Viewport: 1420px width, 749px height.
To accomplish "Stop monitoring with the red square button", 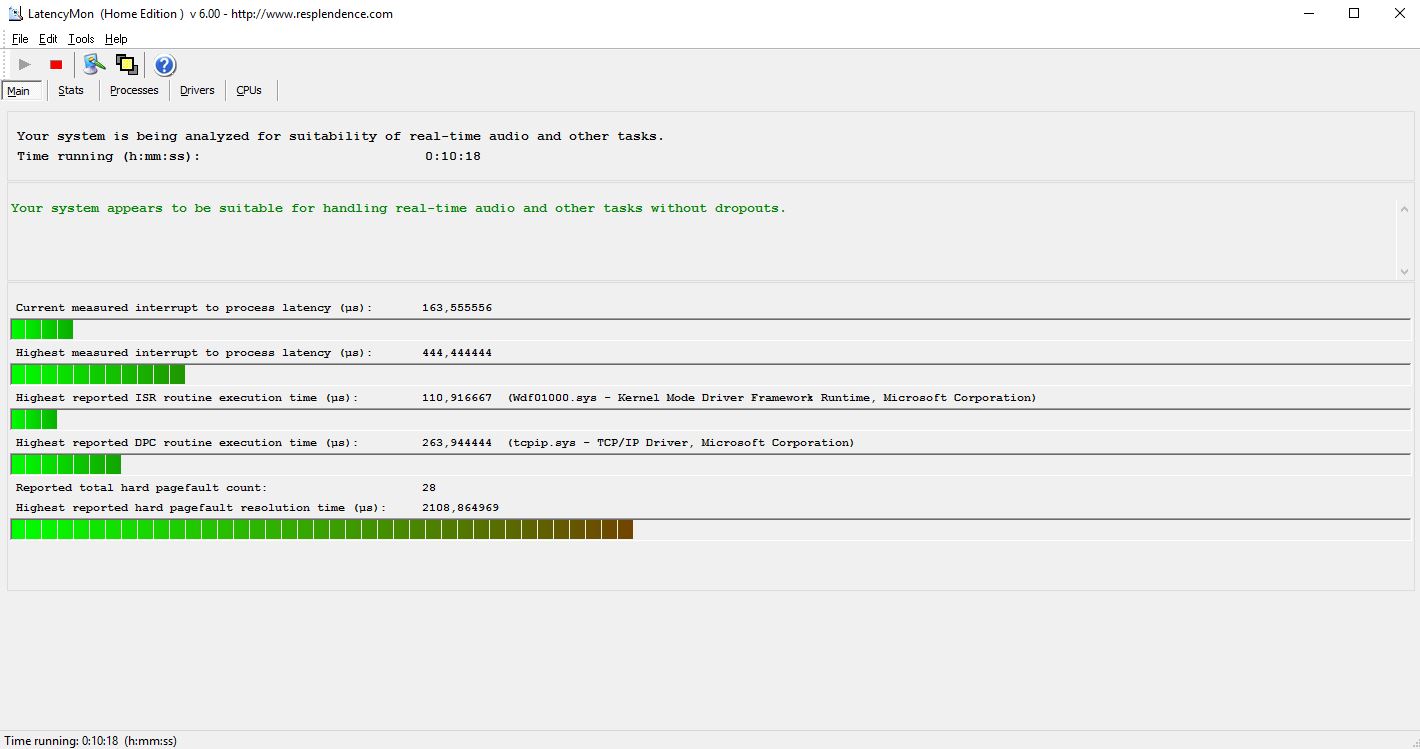I will (x=56, y=65).
